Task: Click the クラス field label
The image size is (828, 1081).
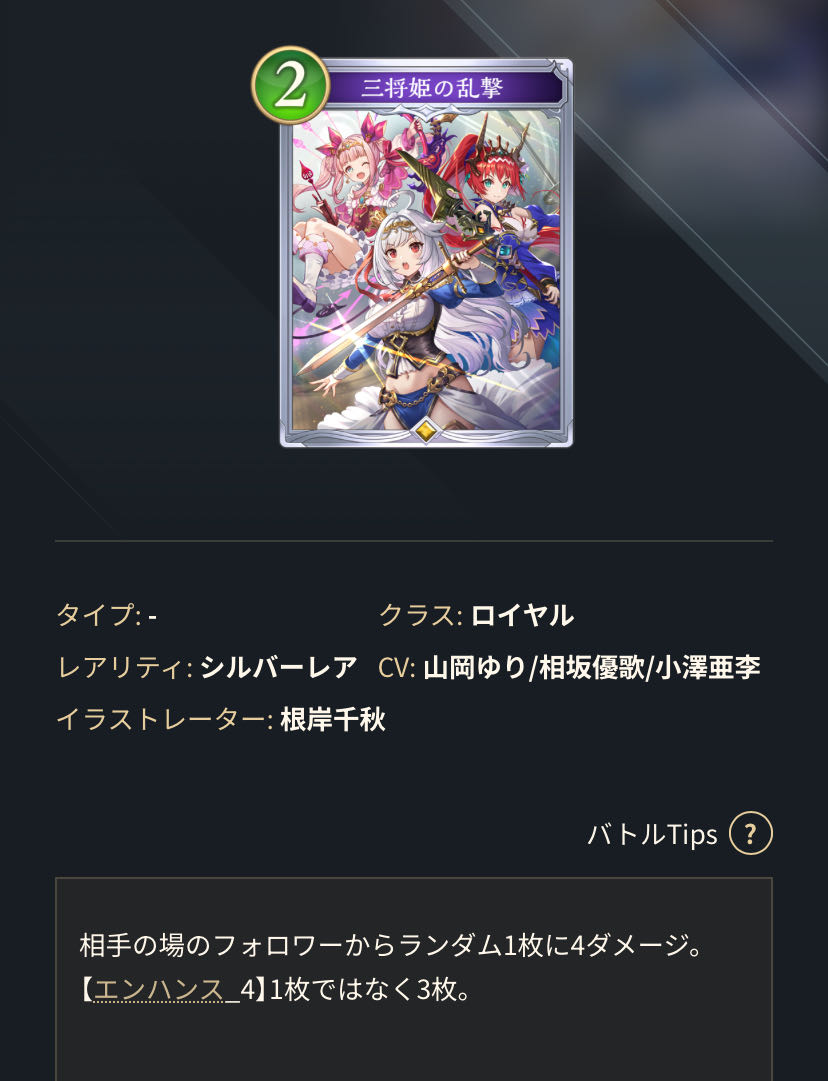Action: pos(421,615)
